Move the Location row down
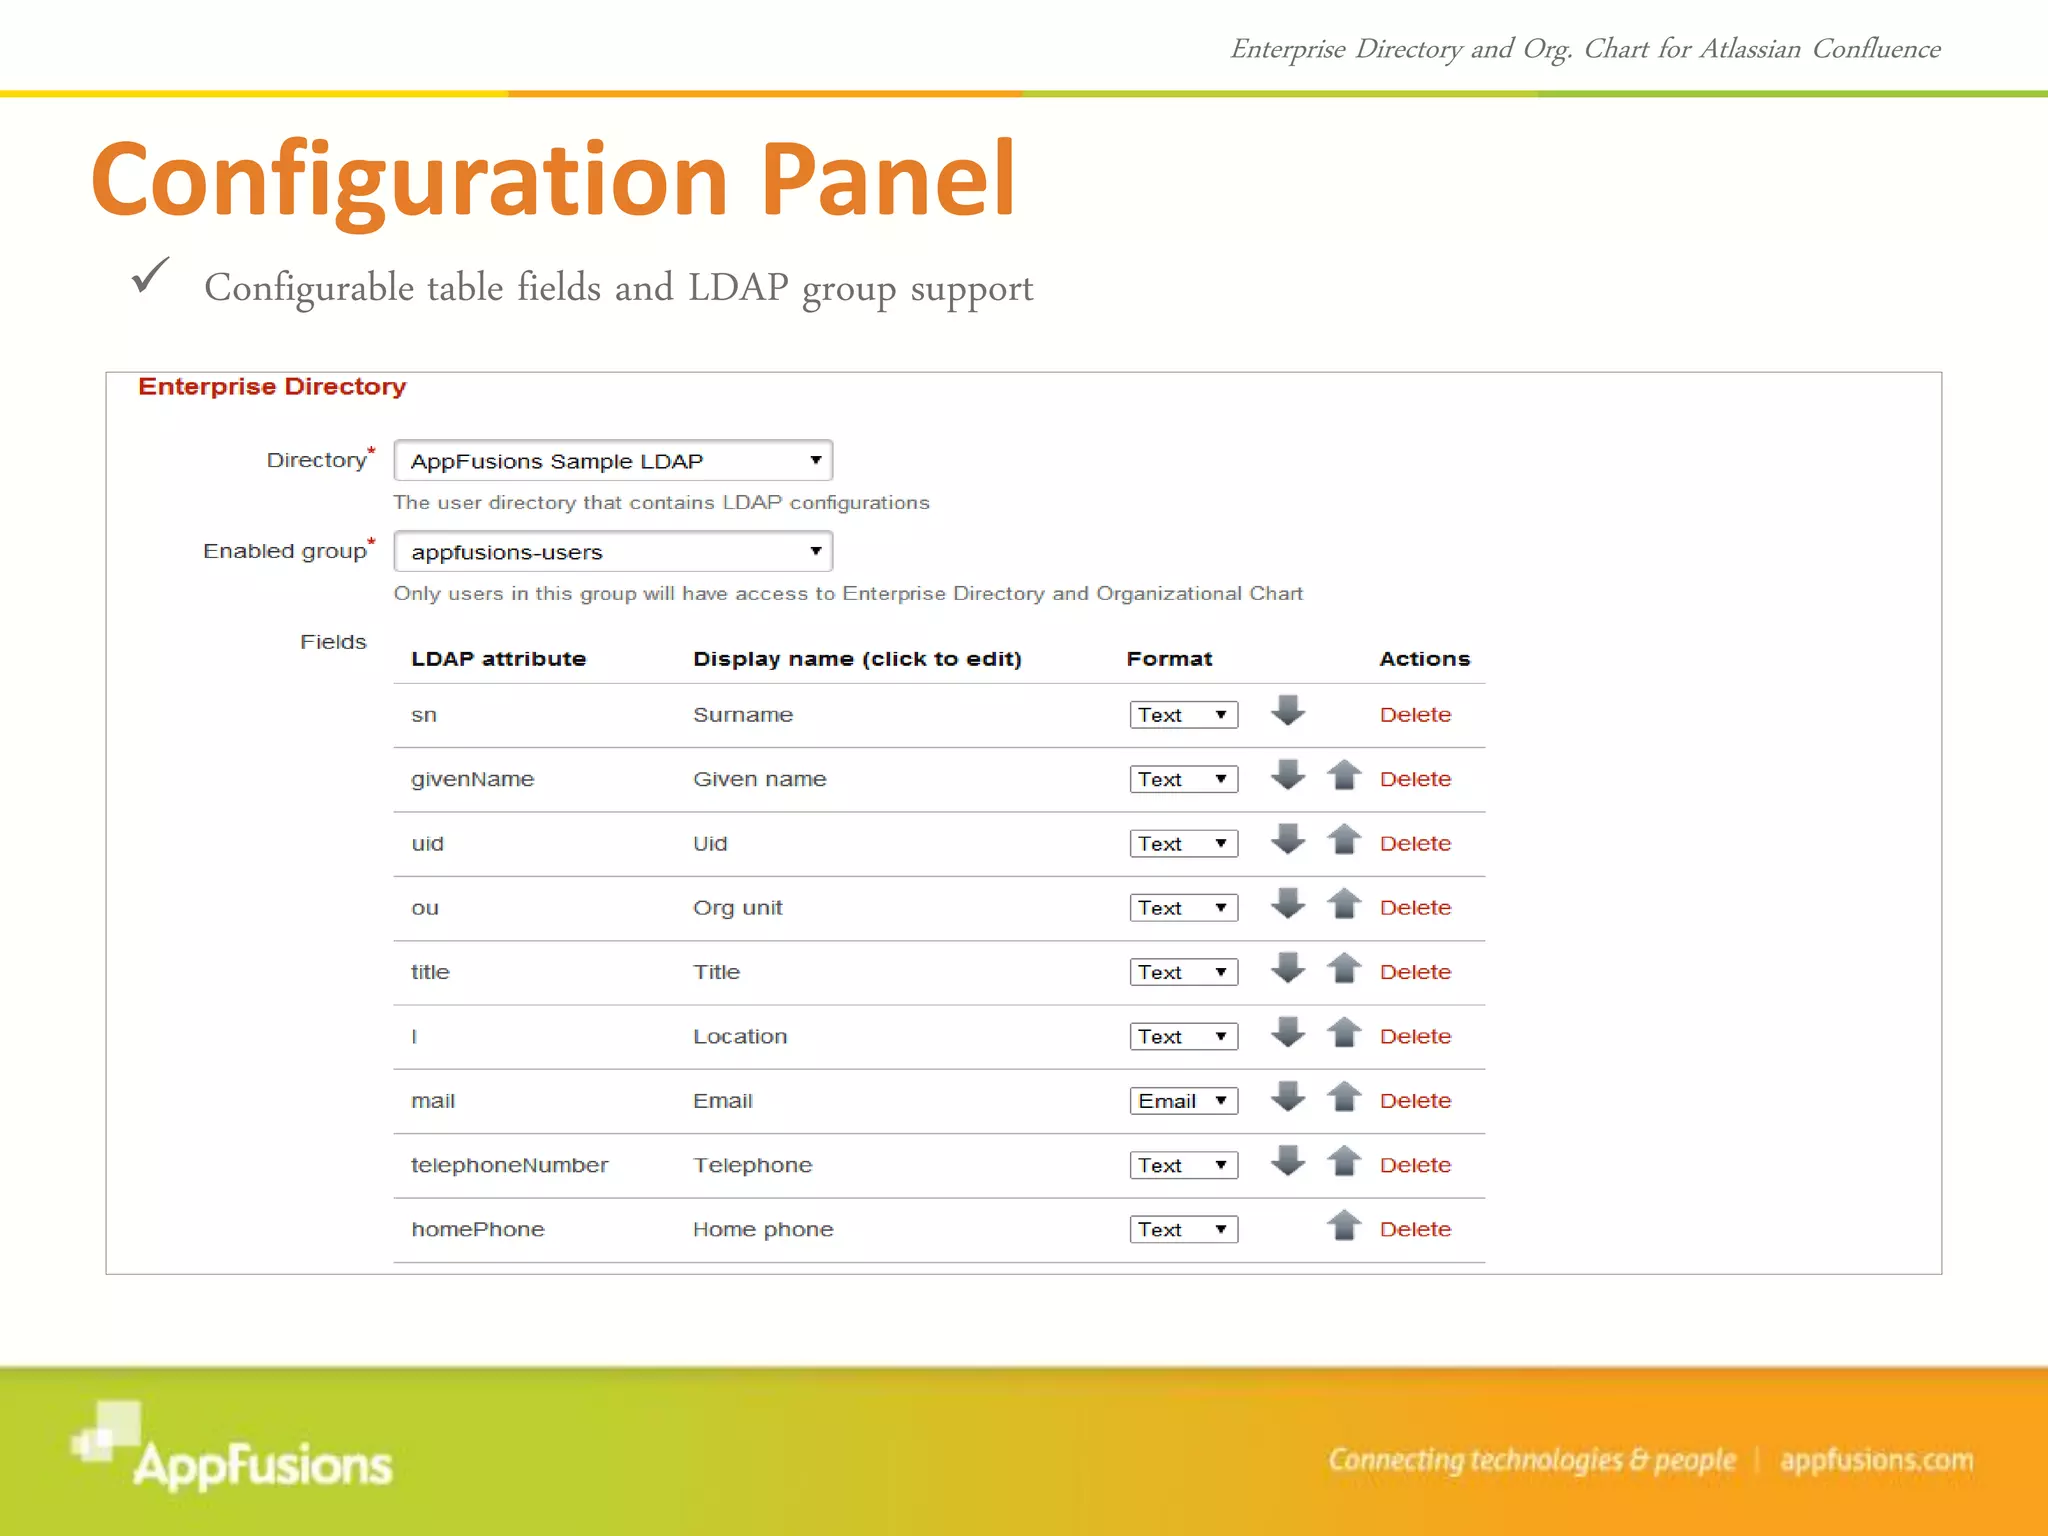Viewport: 2048px width, 1536px height. click(x=1288, y=1032)
